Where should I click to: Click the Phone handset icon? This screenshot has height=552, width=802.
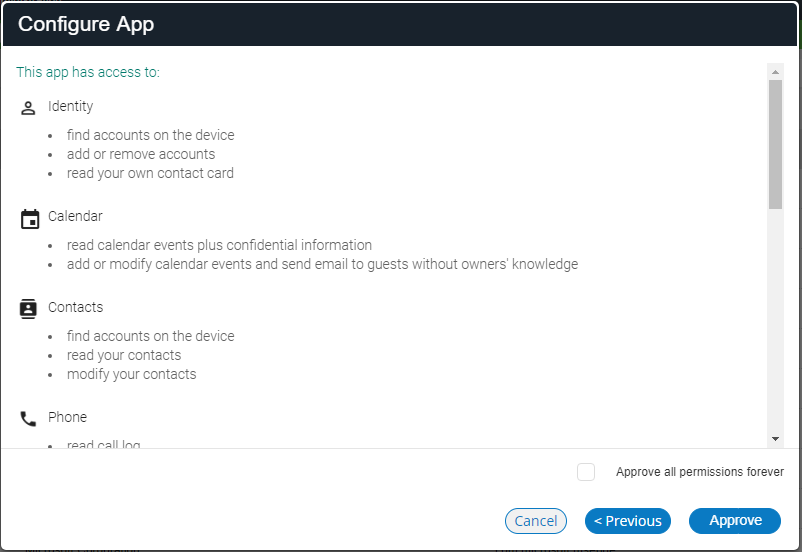click(x=28, y=419)
